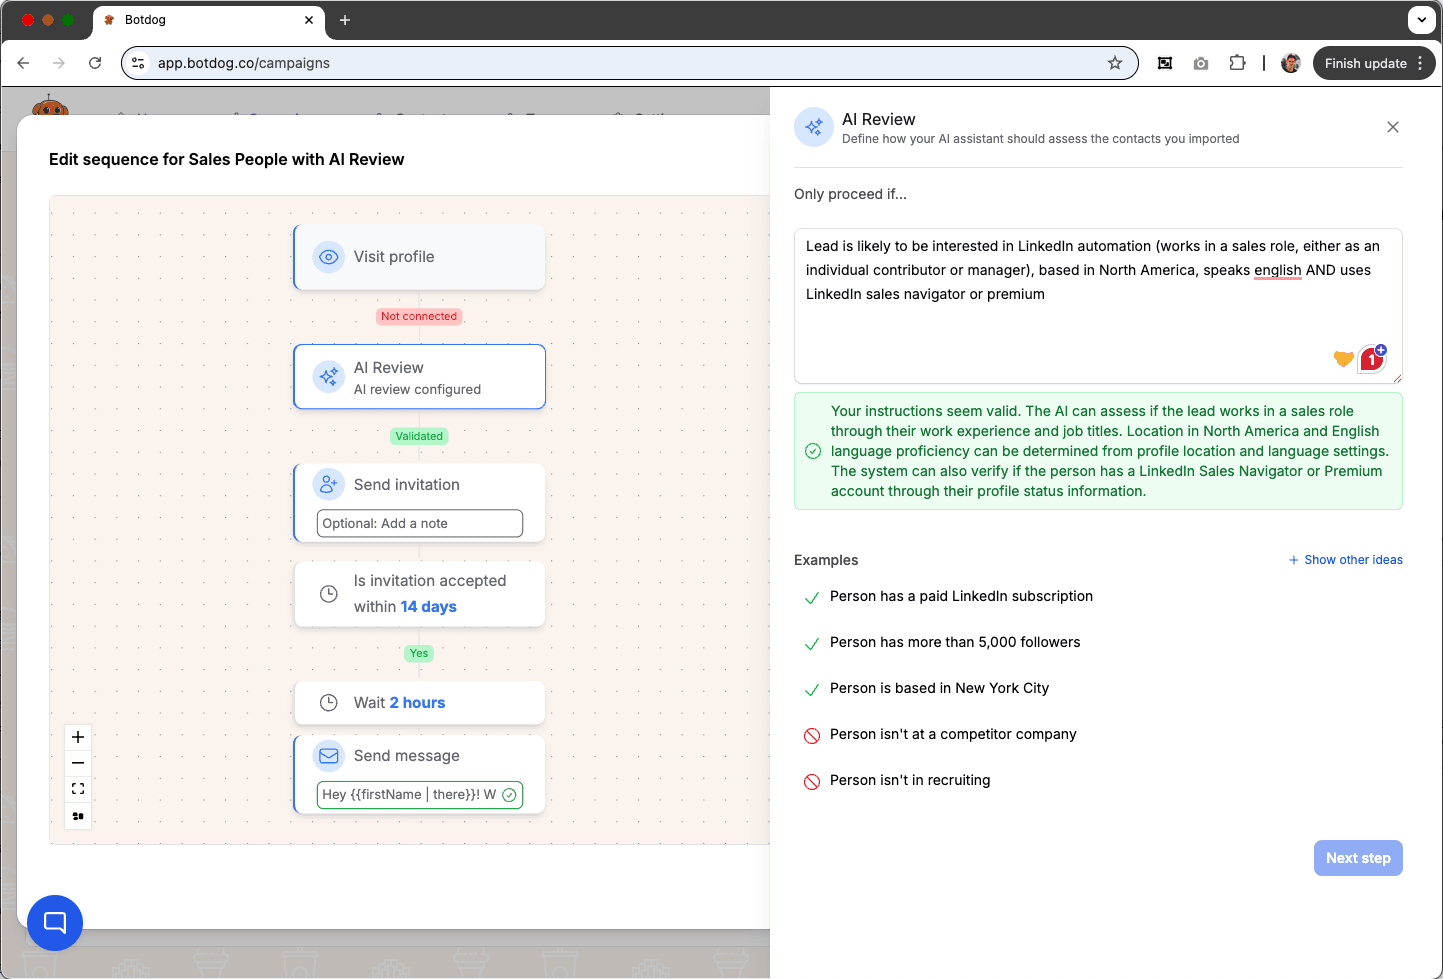Click the envelope icon on Send message
Screen dimensions: 1443x979
pyautogui.click(x=328, y=756)
